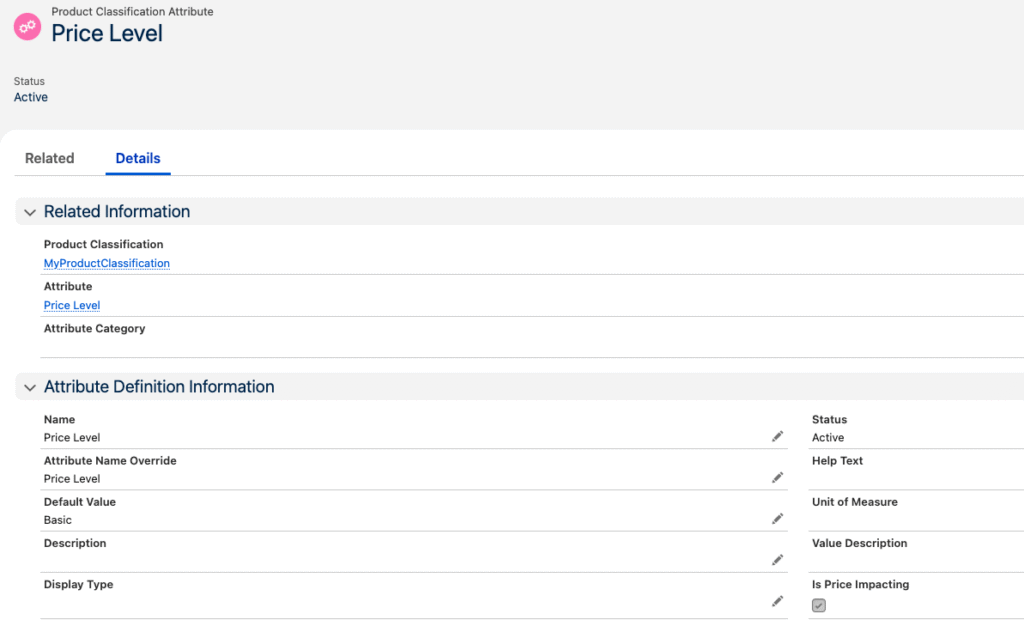Edit the Name field with pencil icon
Screen dimensions: 1024x620
[x=777, y=437]
